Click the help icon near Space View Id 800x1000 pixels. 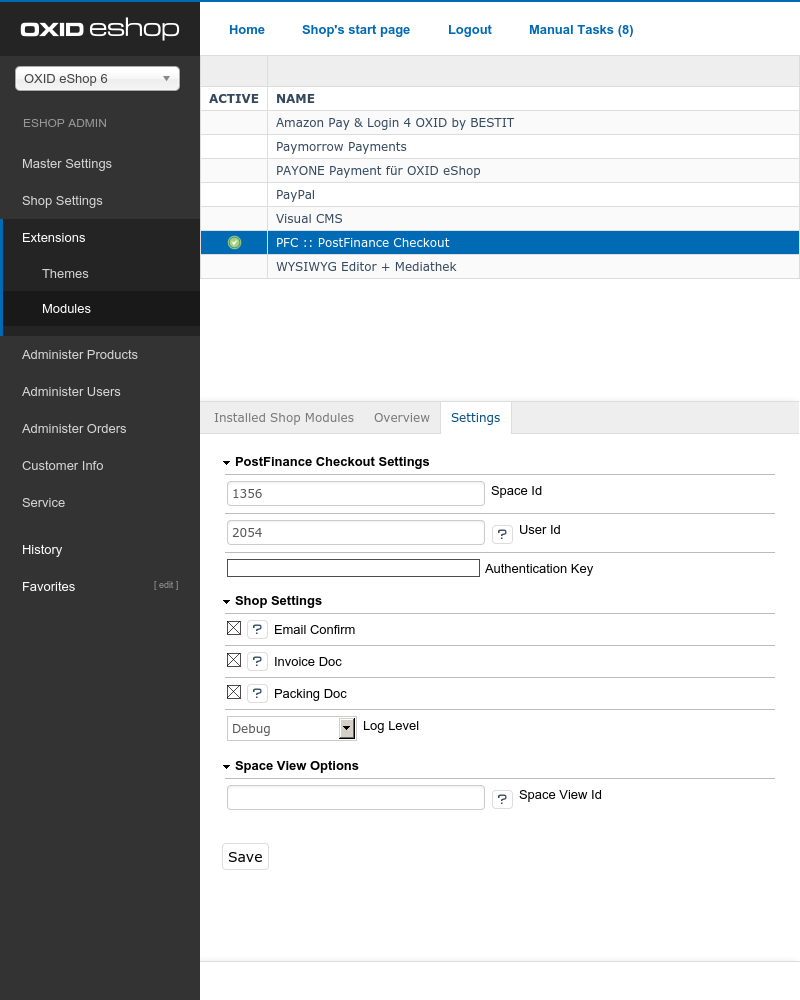coord(502,798)
